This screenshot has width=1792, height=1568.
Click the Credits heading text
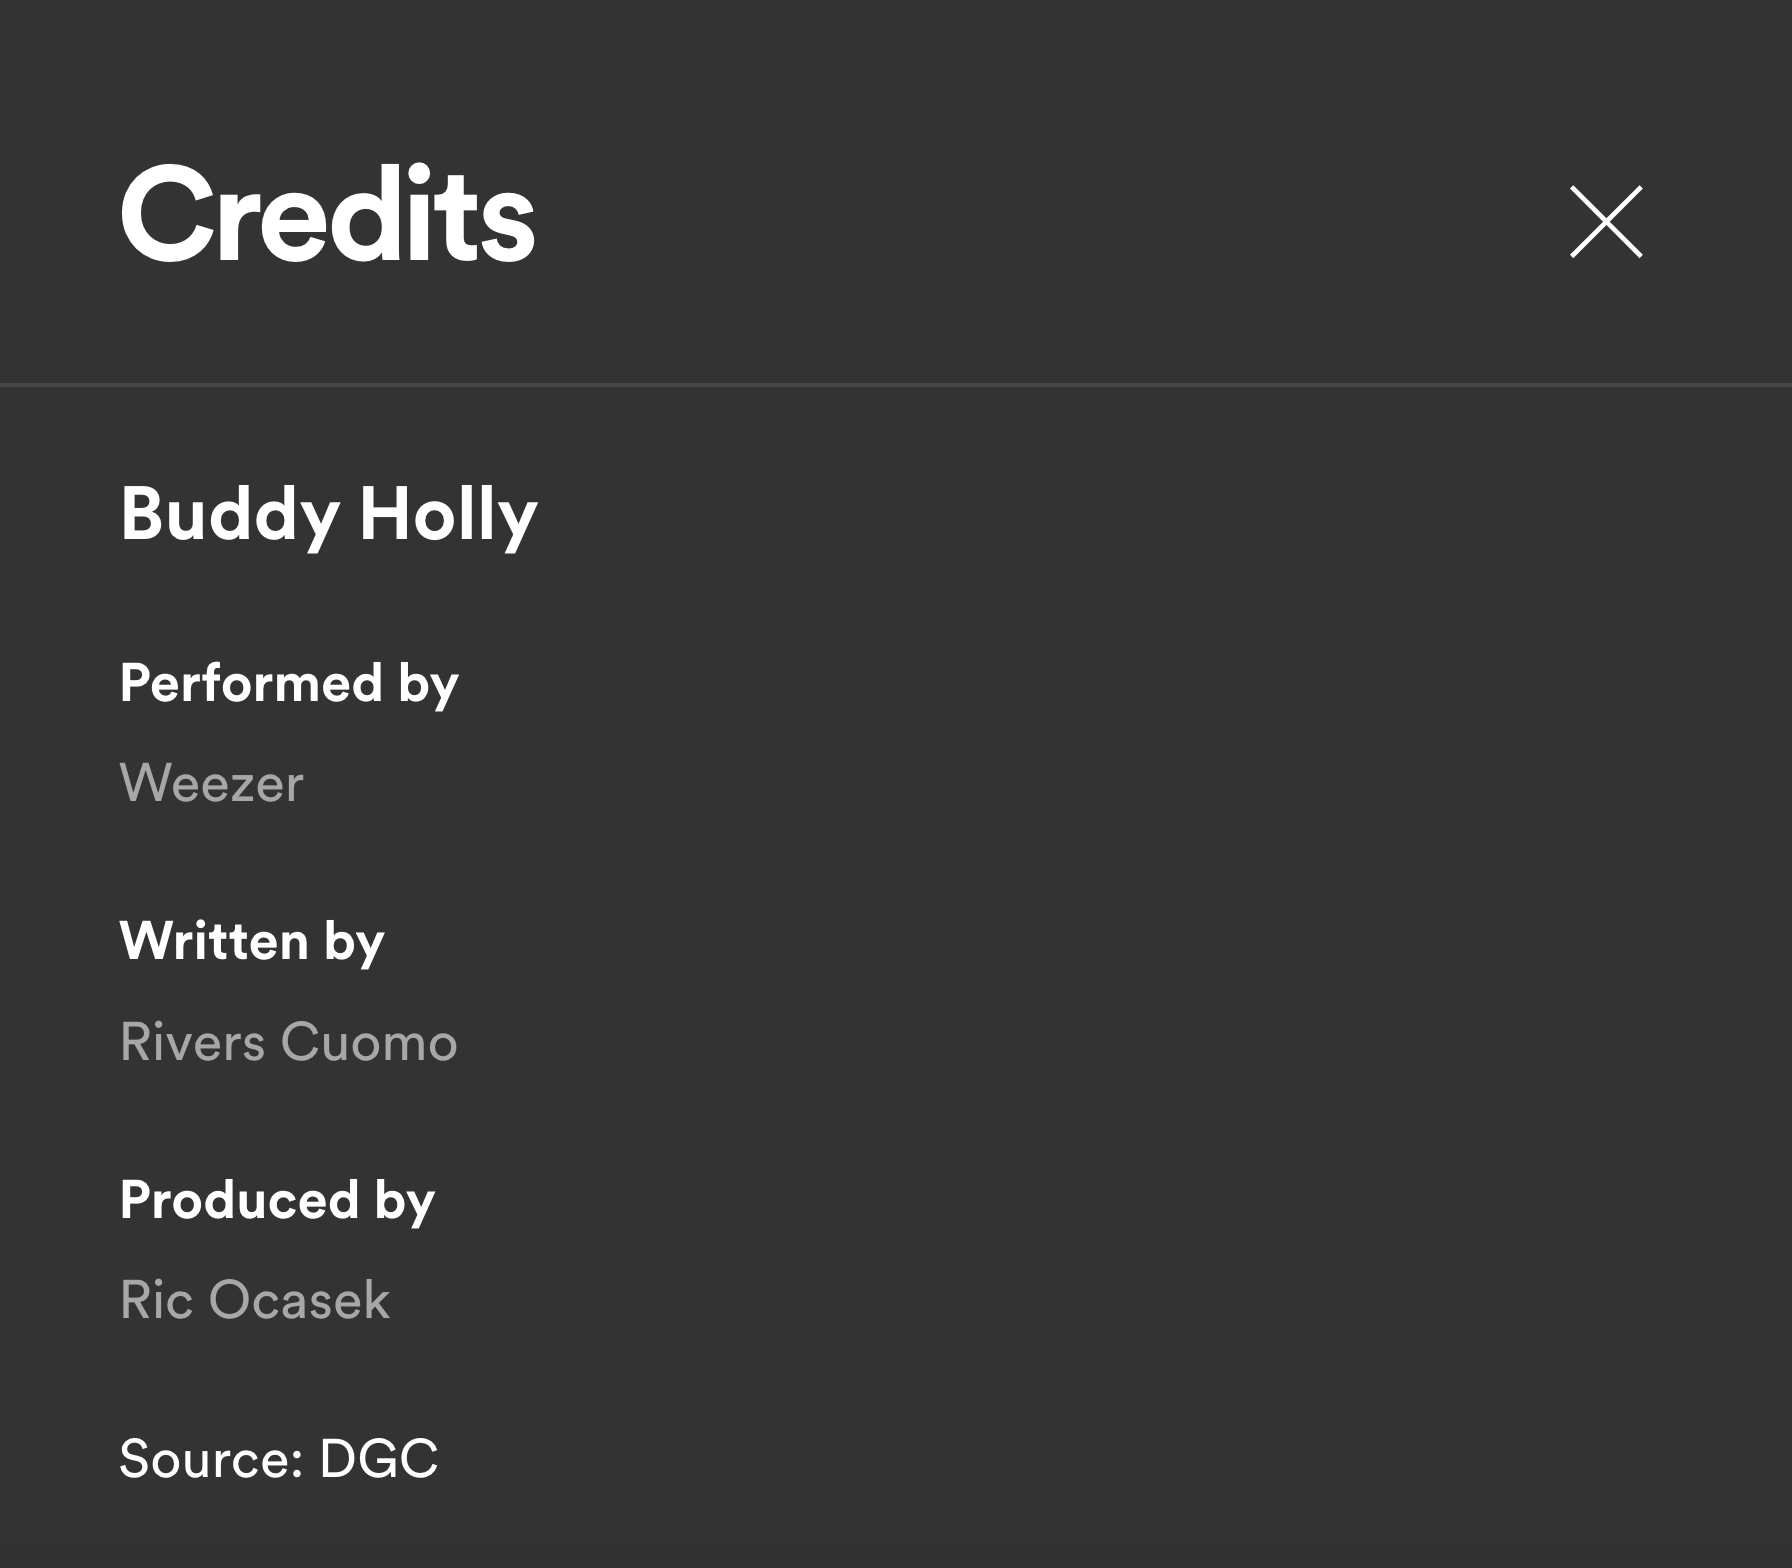pyautogui.click(x=327, y=216)
